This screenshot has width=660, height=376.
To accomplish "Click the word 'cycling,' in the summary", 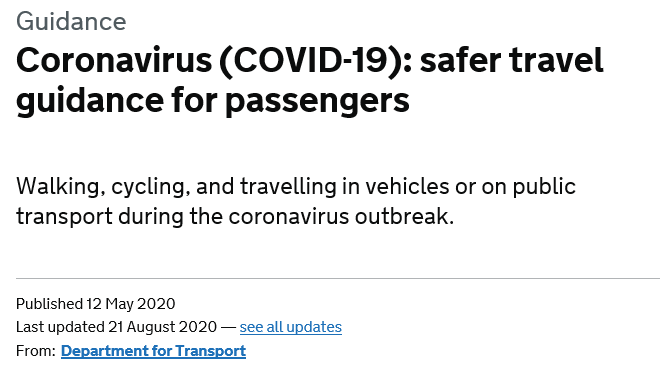I will [148, 188].
